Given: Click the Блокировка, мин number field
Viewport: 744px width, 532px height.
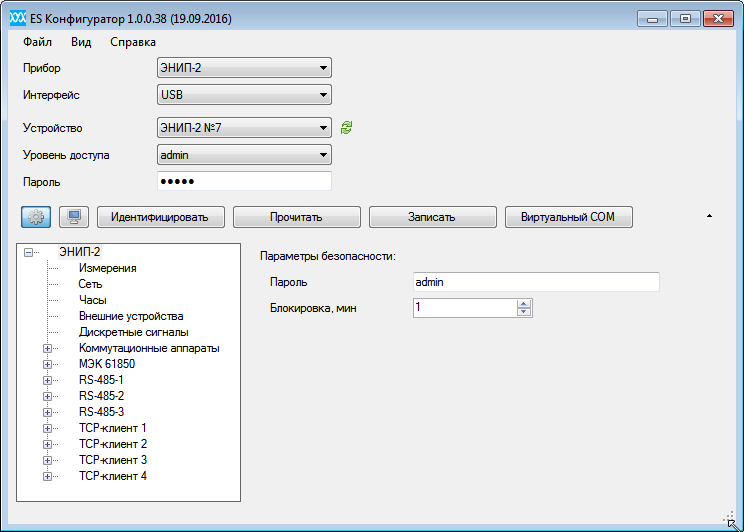Looking at the screenshot, I should 465,308.
